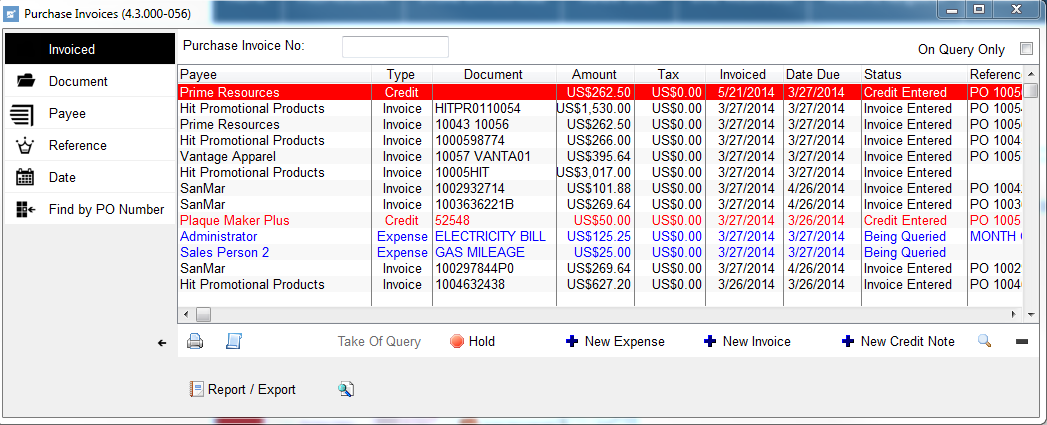
Task: Click the horizontal scrollbar thumb
Action: pyautogui.click(x=203, y=314)
